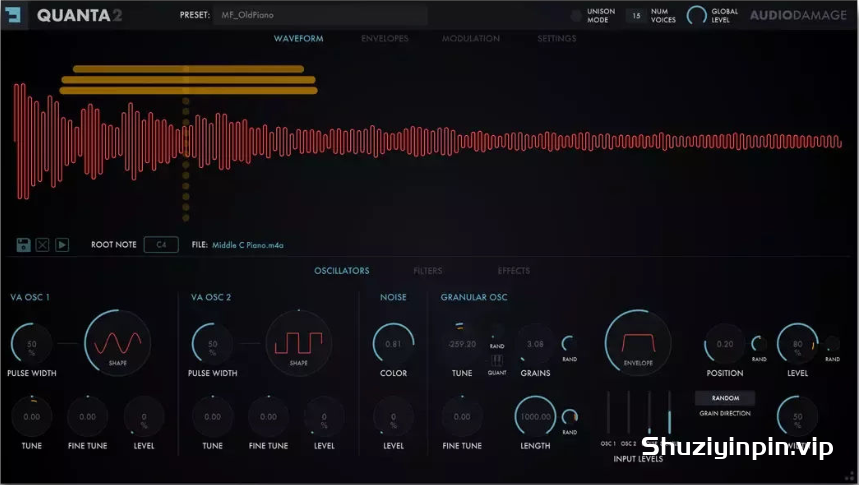Switch to the Envelopes tab

tap(385, 38)
